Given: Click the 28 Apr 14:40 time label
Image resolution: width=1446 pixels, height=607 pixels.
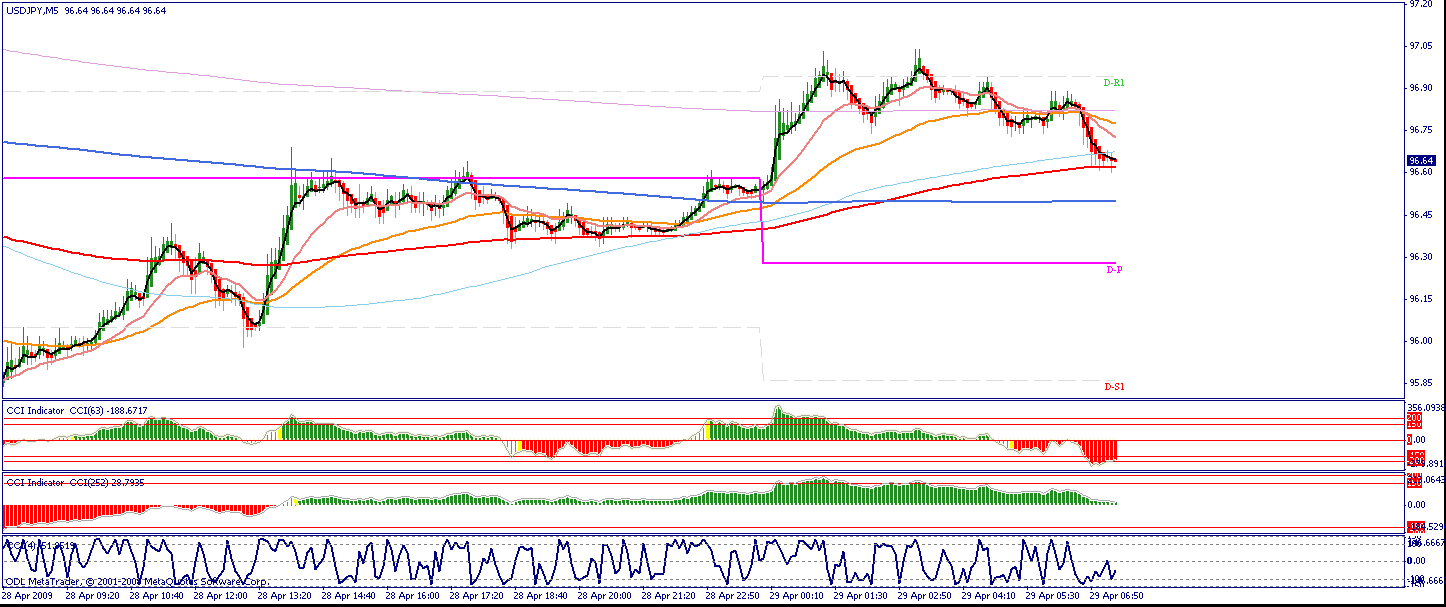Looking at the screenshot, I should pos(348,596).
